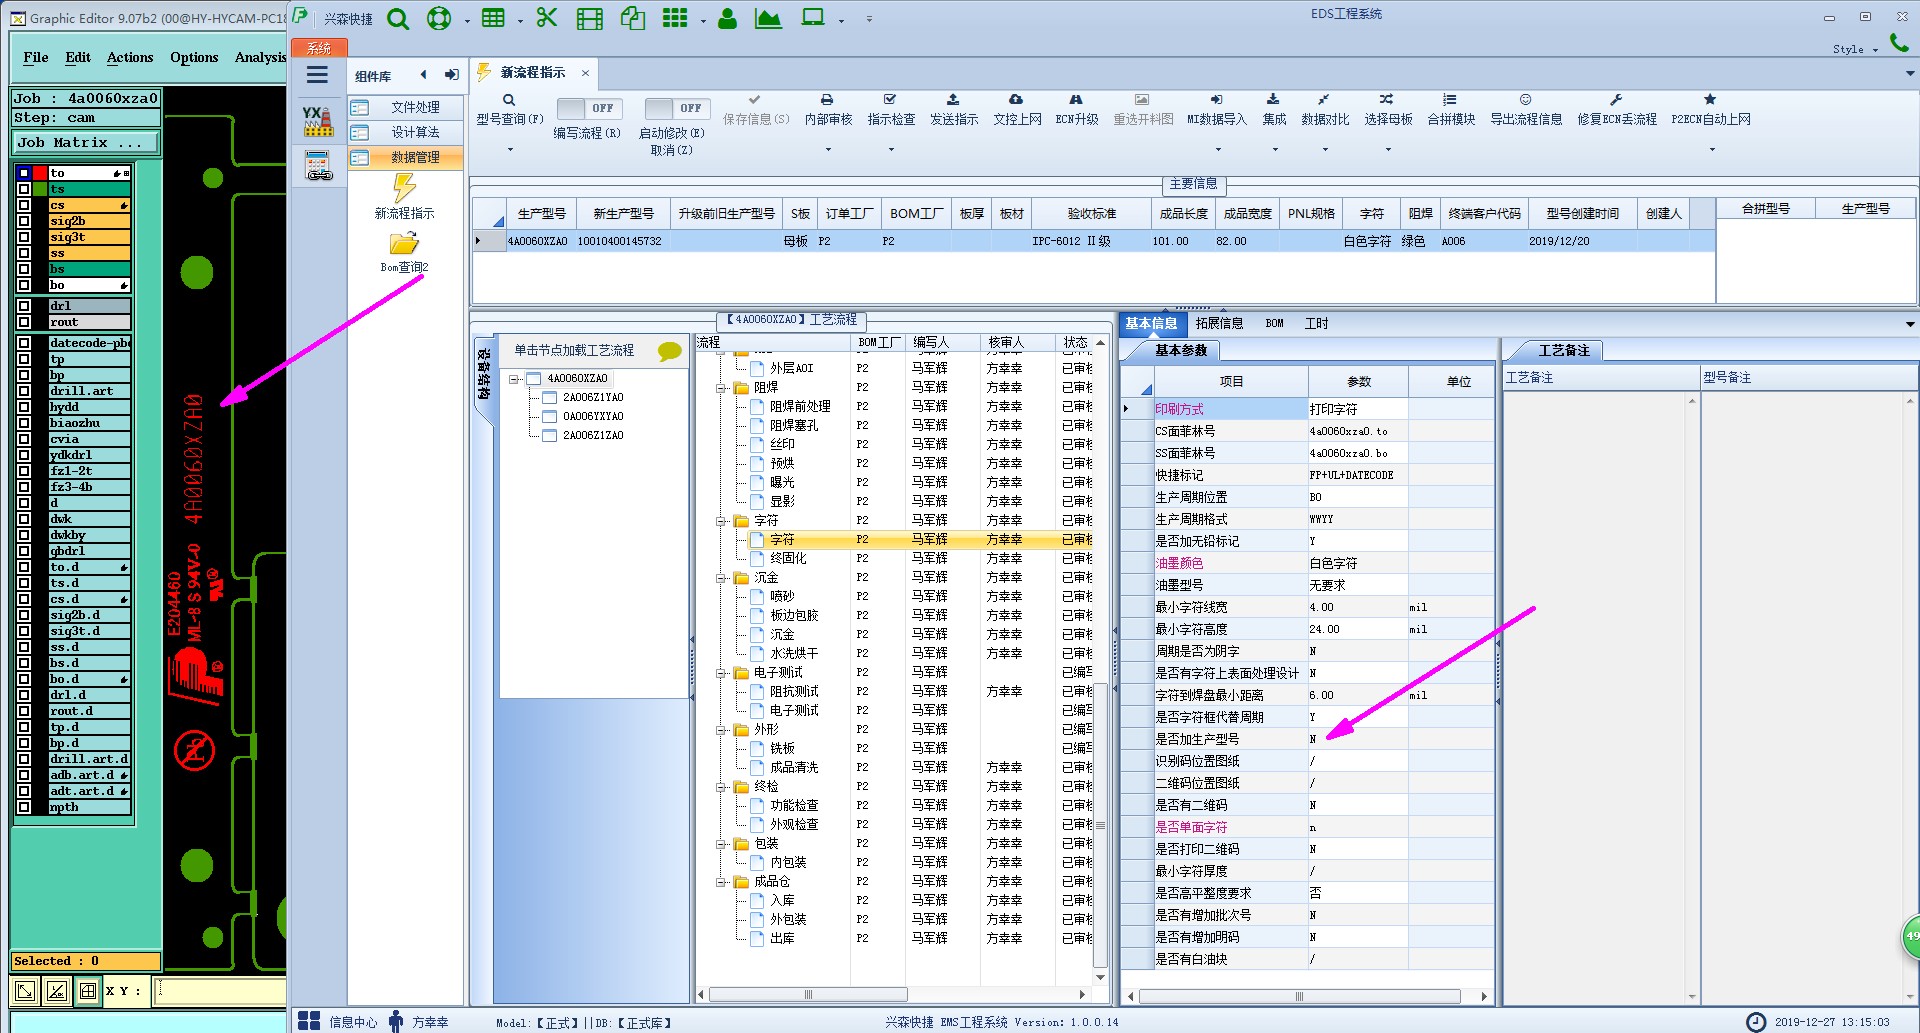Viewport: 1920px width, 1033px height.
Task: Click the yellow chat bubble icon
Action: point(669,351)
